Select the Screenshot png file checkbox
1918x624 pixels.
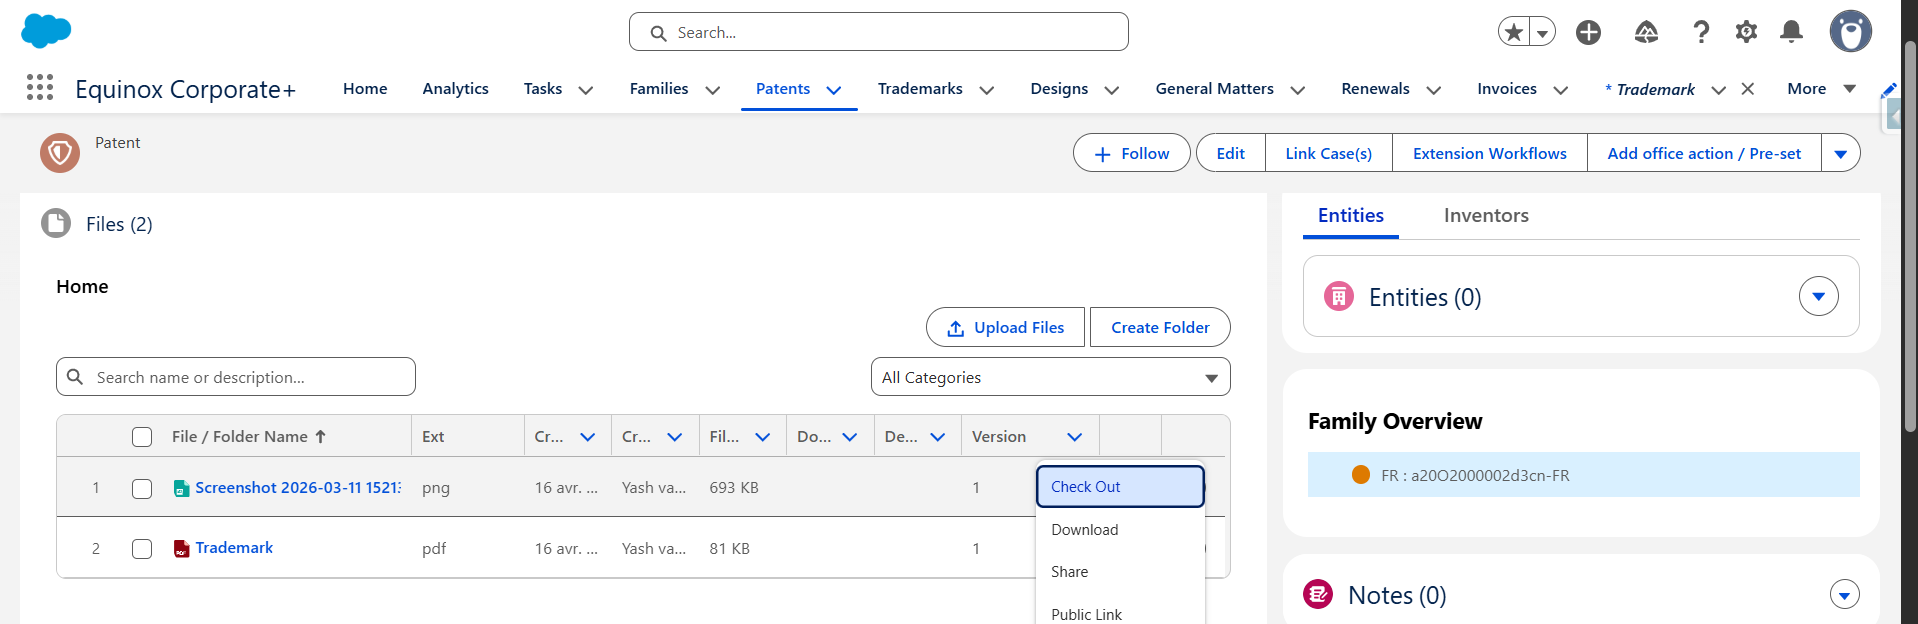pos(142,488)
